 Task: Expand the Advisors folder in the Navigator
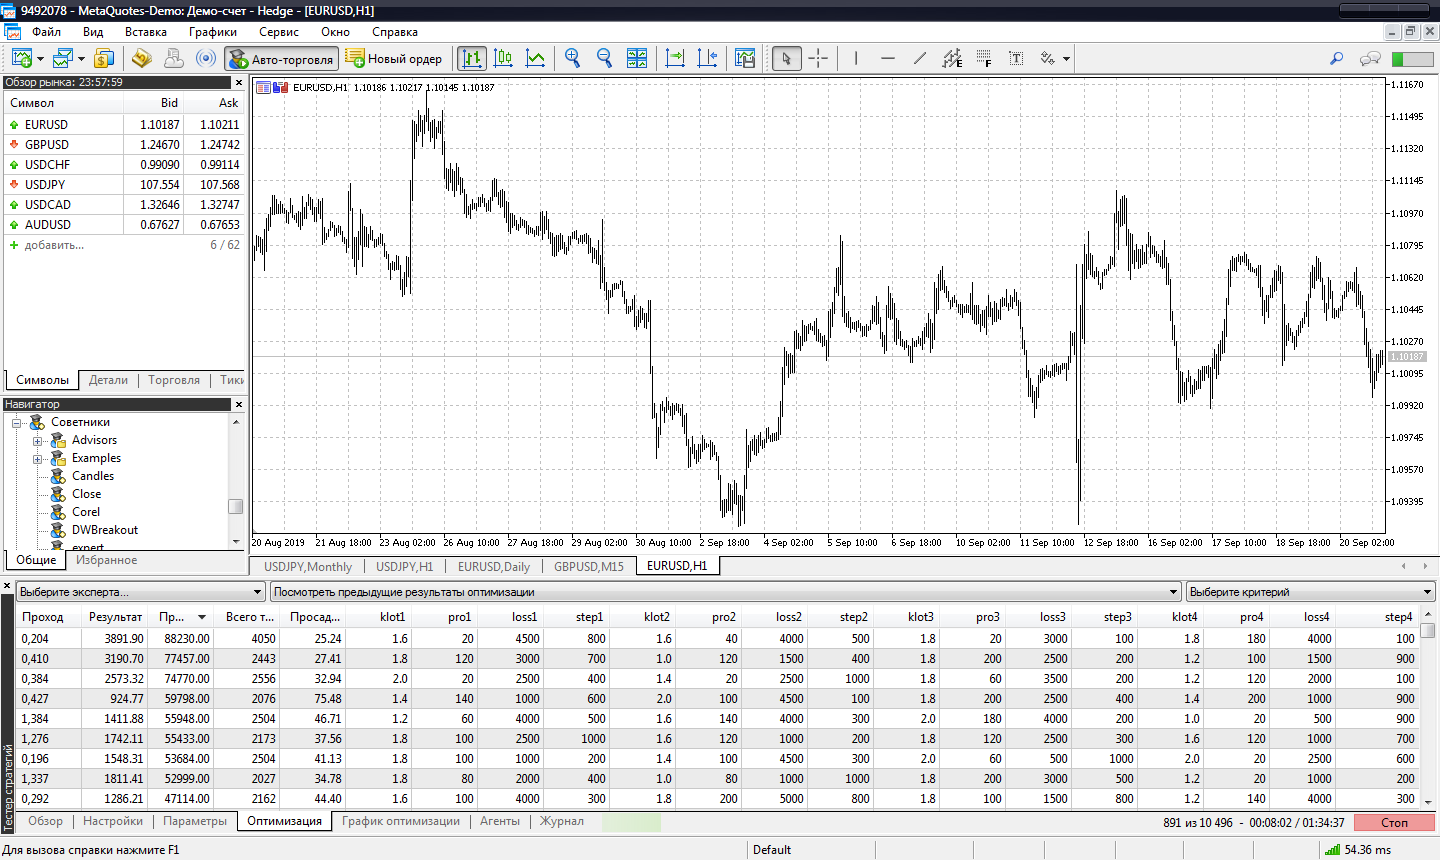tap(38, 441)
